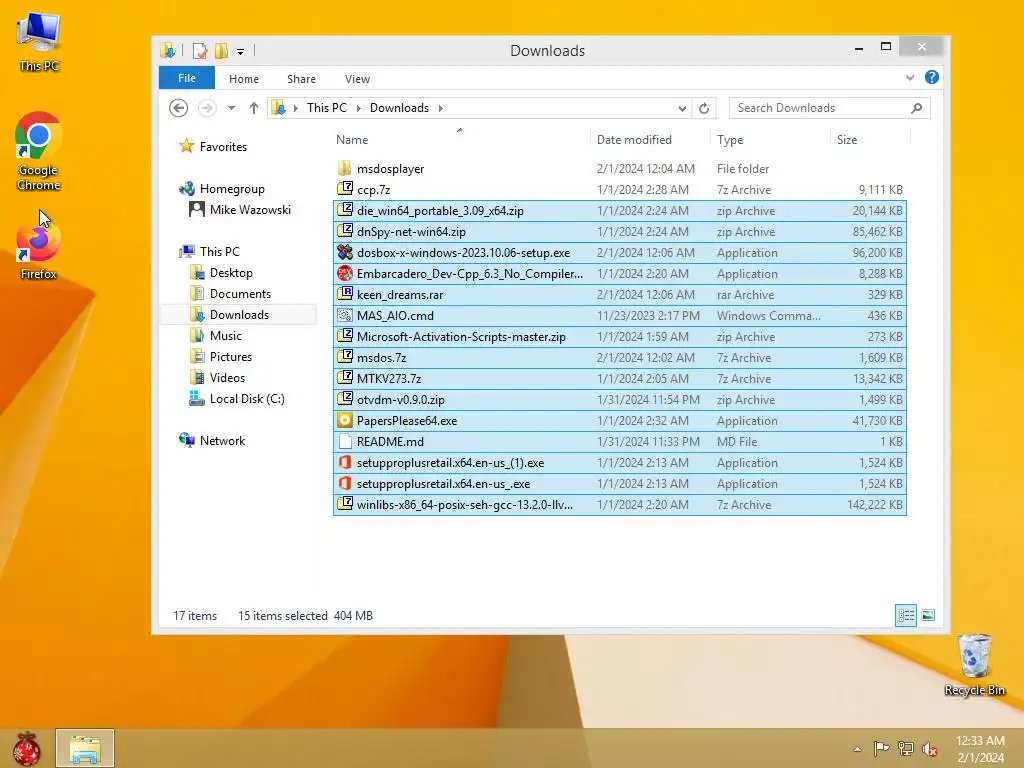Click File Explorer taskbar button
The image size is (1024, 768).
pyautogui.click(x=85, y=748)
